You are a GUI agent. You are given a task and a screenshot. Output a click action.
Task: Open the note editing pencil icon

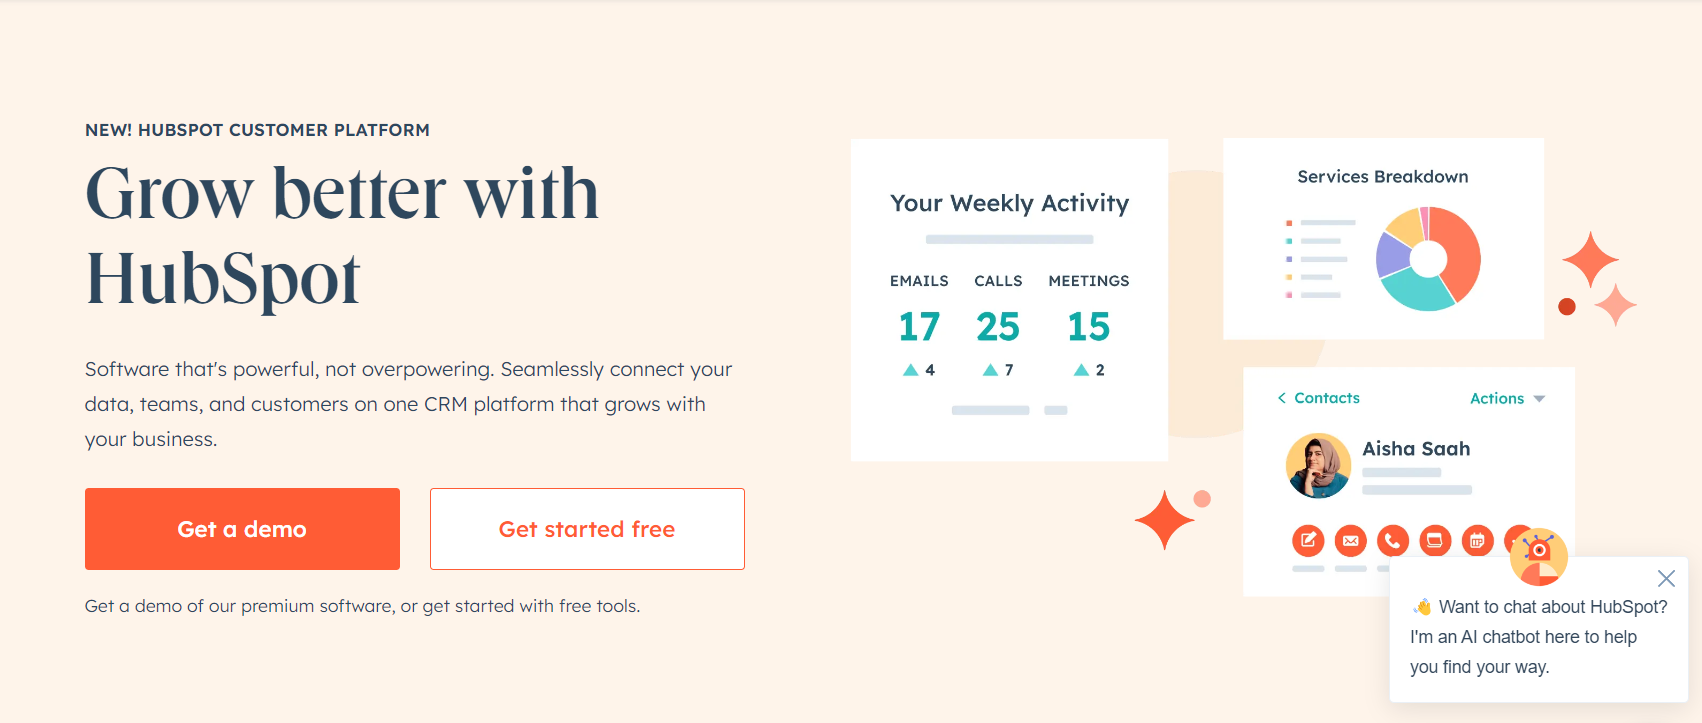tap(1308, 540)
